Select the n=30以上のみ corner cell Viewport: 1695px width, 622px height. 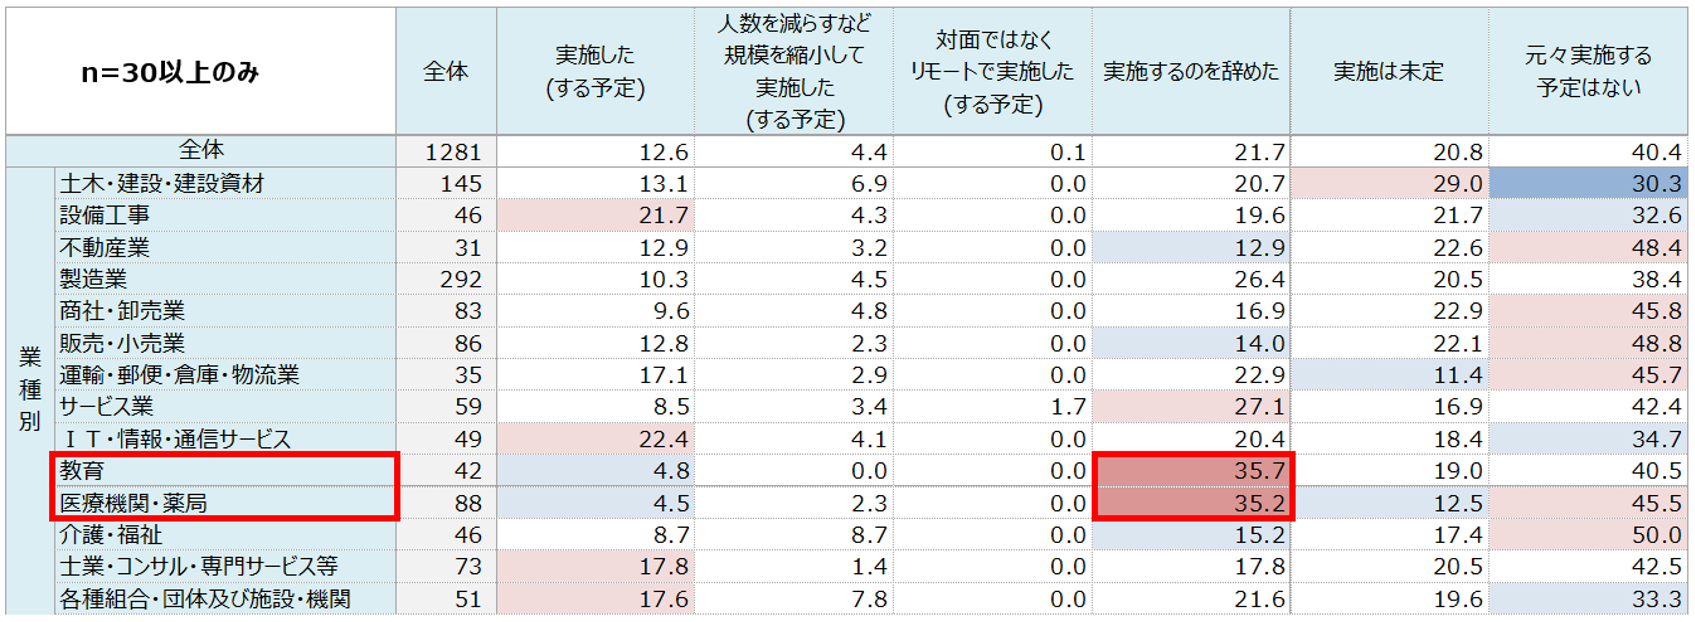click(170, 72)
